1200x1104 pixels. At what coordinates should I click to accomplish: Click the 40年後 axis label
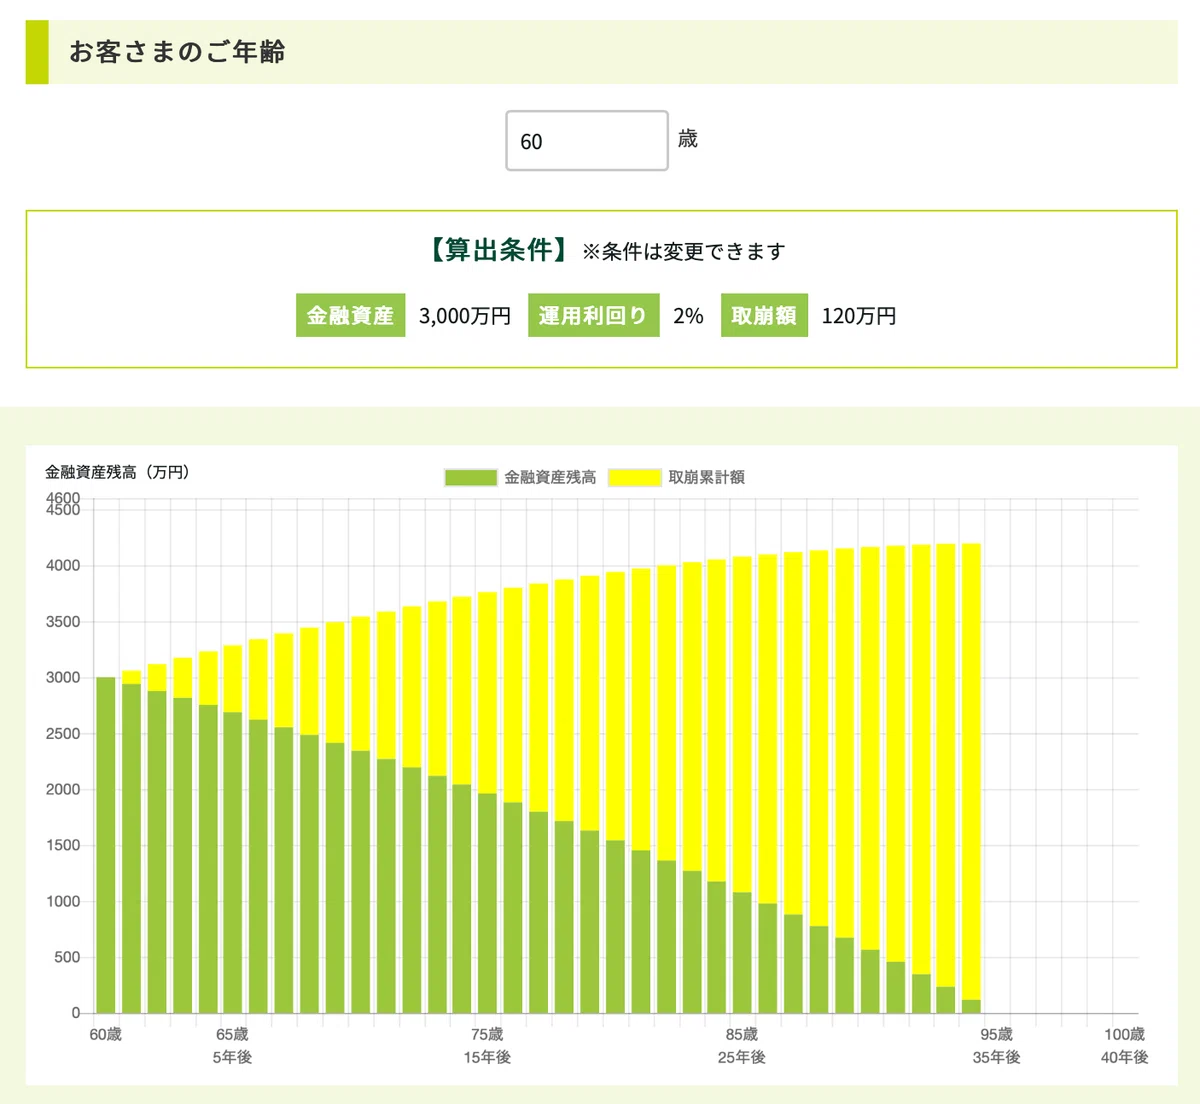pyautogui.click(x=1125, y=1058)
